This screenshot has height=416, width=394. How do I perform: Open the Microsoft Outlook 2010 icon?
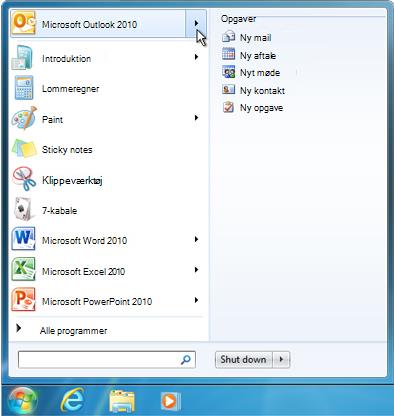[23, 23]
